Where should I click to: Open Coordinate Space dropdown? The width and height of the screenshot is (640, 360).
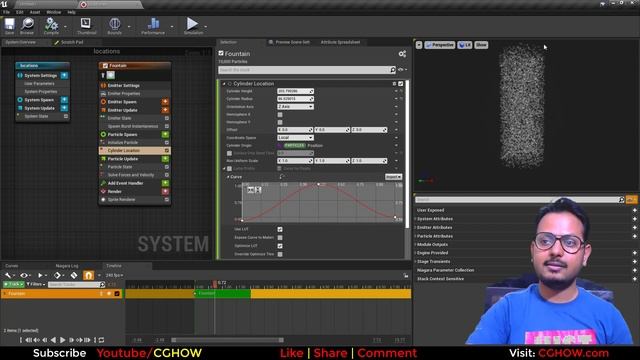[295, 138]
